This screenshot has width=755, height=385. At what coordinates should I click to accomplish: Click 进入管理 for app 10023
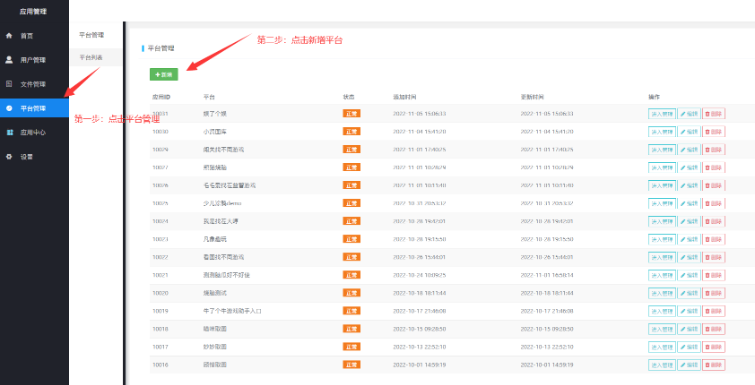(662, 239)
